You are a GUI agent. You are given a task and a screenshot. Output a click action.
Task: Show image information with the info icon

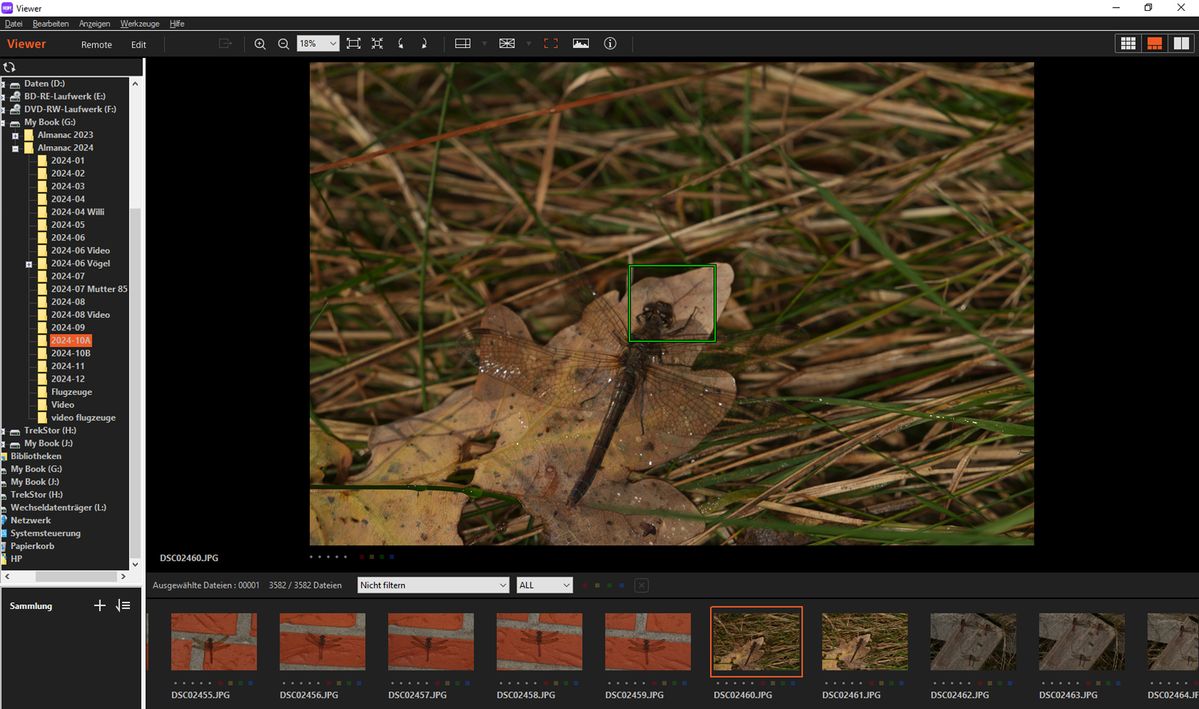(x=610, y=44)
